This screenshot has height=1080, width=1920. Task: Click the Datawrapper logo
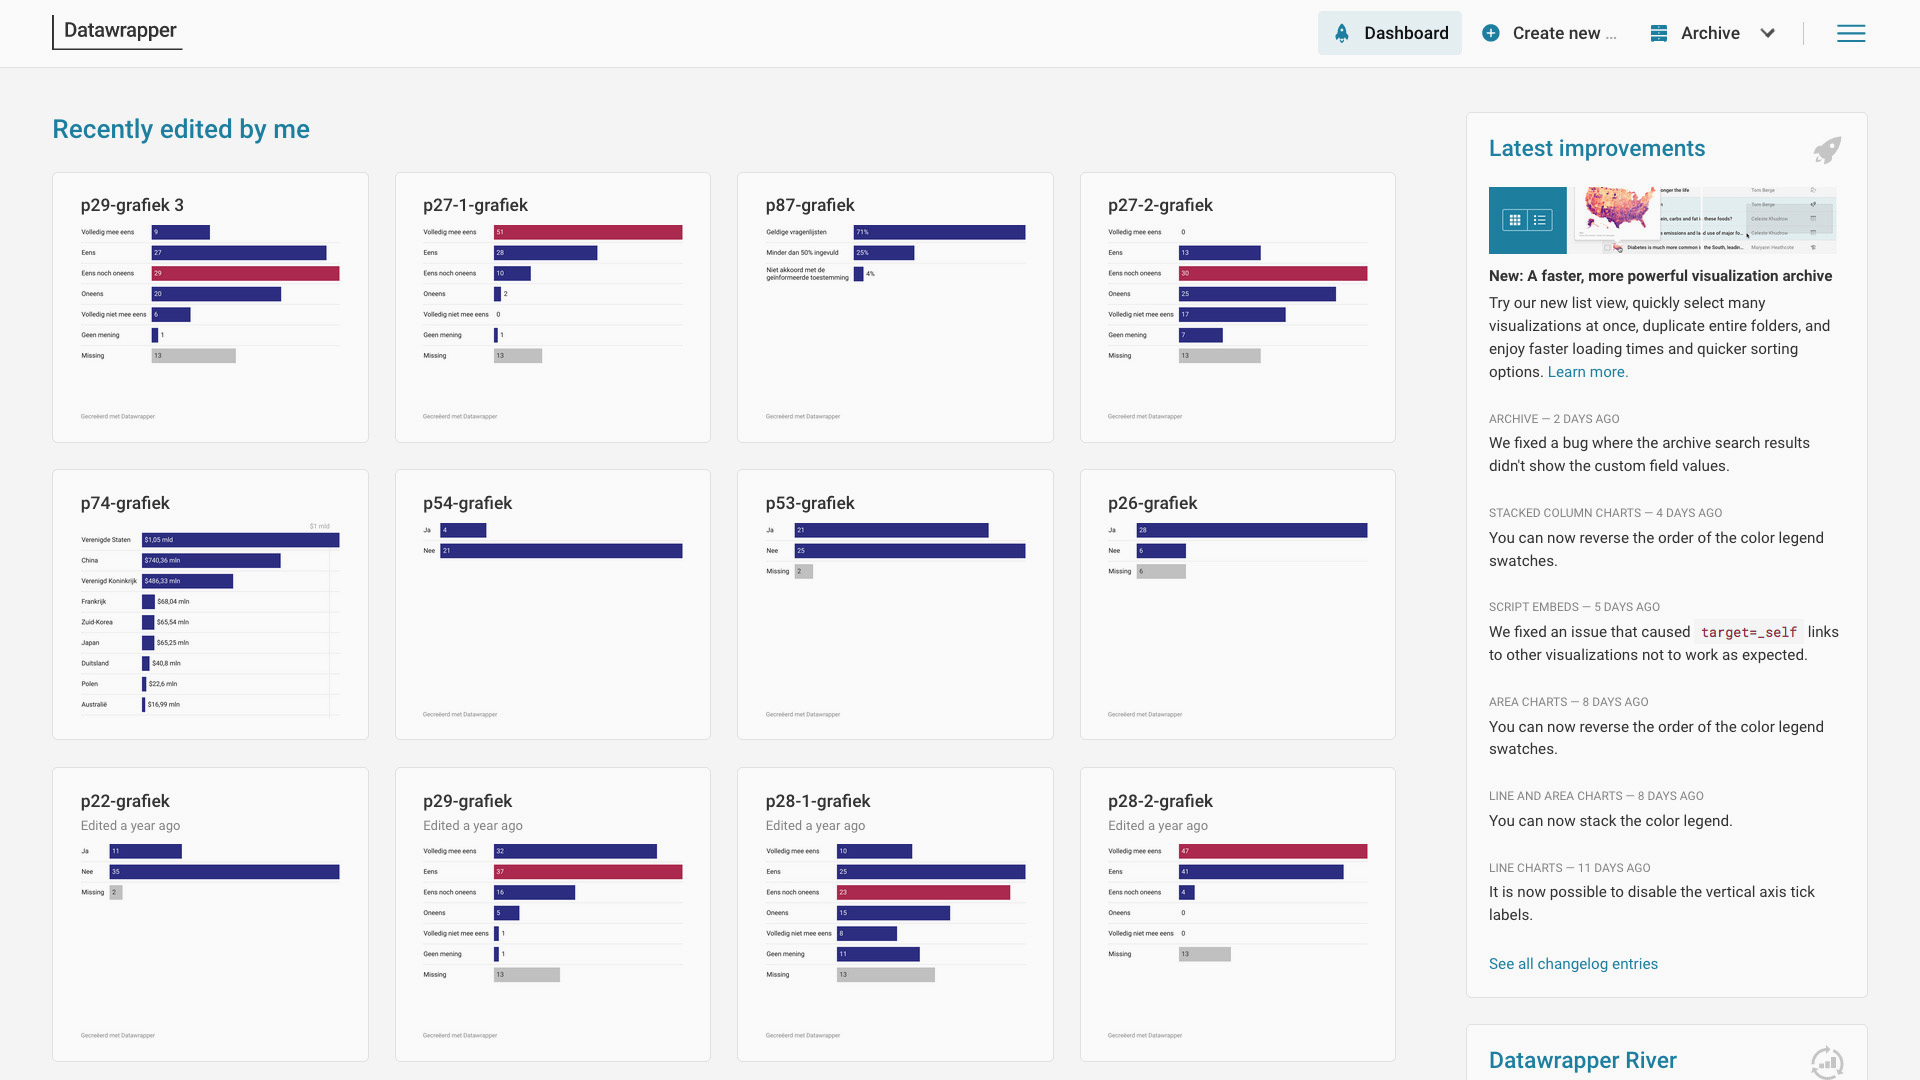pyautogui.click(x=118, y=31)
